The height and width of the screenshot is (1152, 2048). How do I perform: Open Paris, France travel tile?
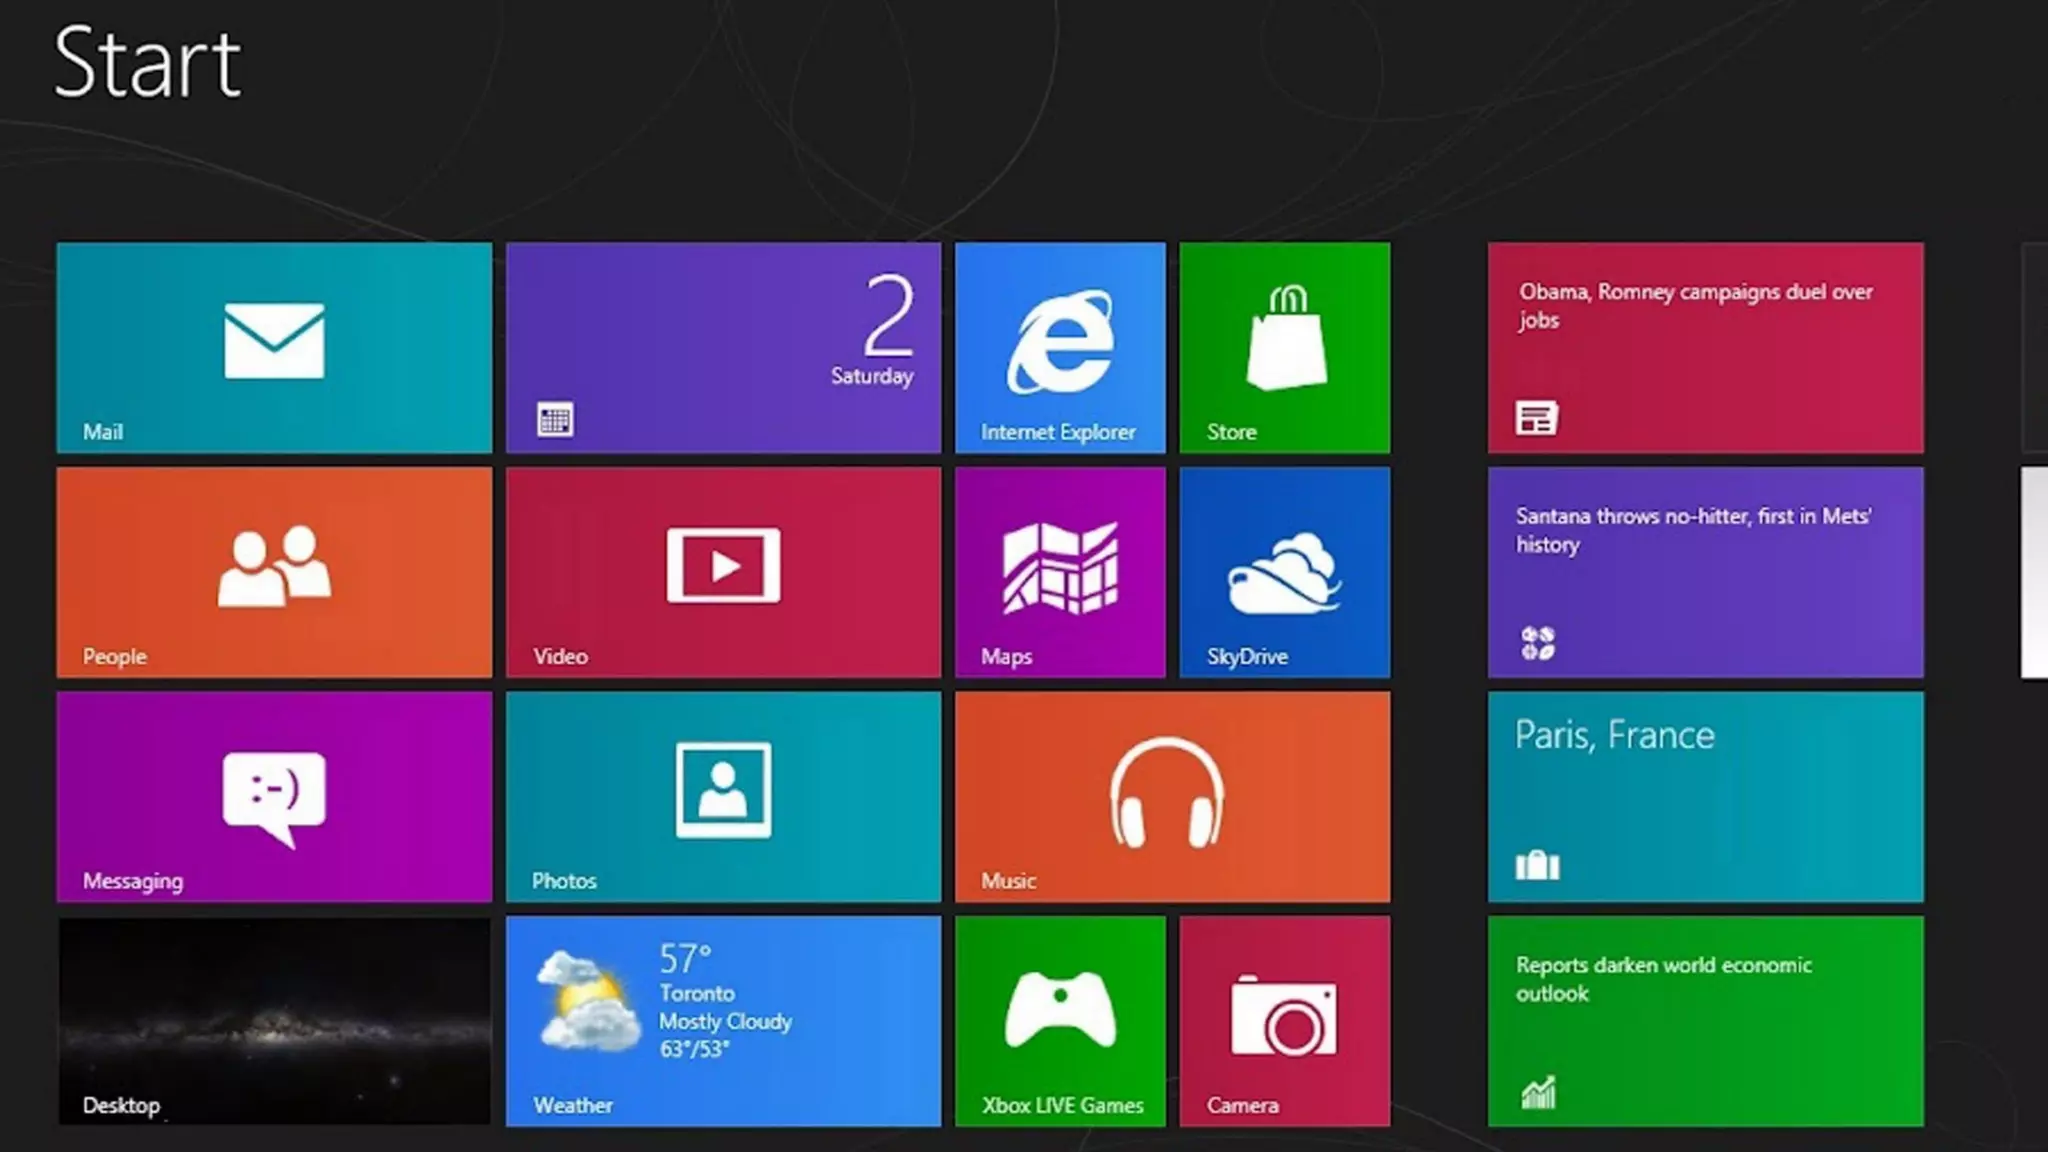pos(1705,797)
